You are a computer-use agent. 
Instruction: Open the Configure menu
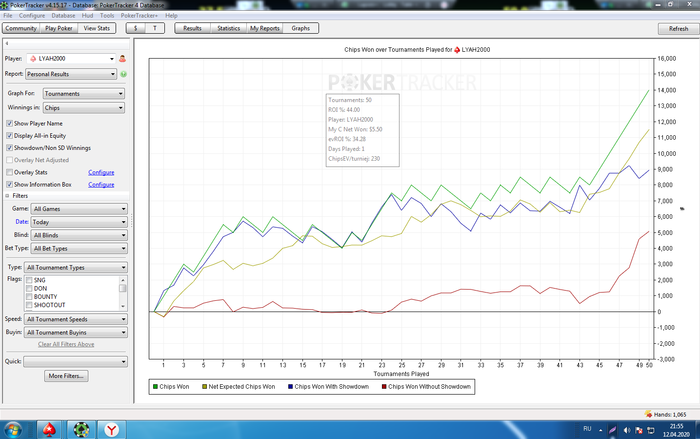tap(32, 15)
